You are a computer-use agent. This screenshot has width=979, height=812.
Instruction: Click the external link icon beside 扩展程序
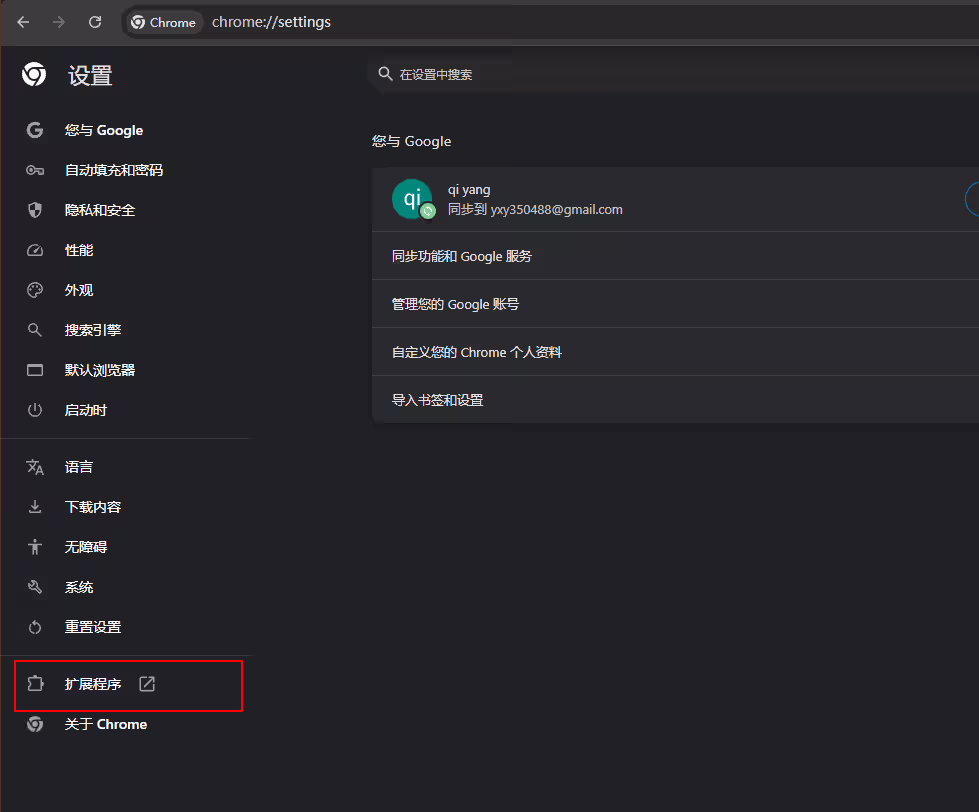pyautogui.click(x=147, y=684)
